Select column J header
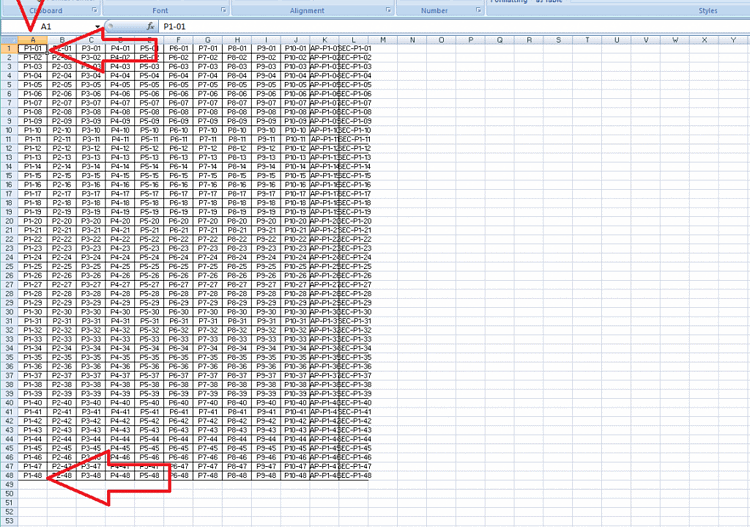 click(x=295, y=40)
